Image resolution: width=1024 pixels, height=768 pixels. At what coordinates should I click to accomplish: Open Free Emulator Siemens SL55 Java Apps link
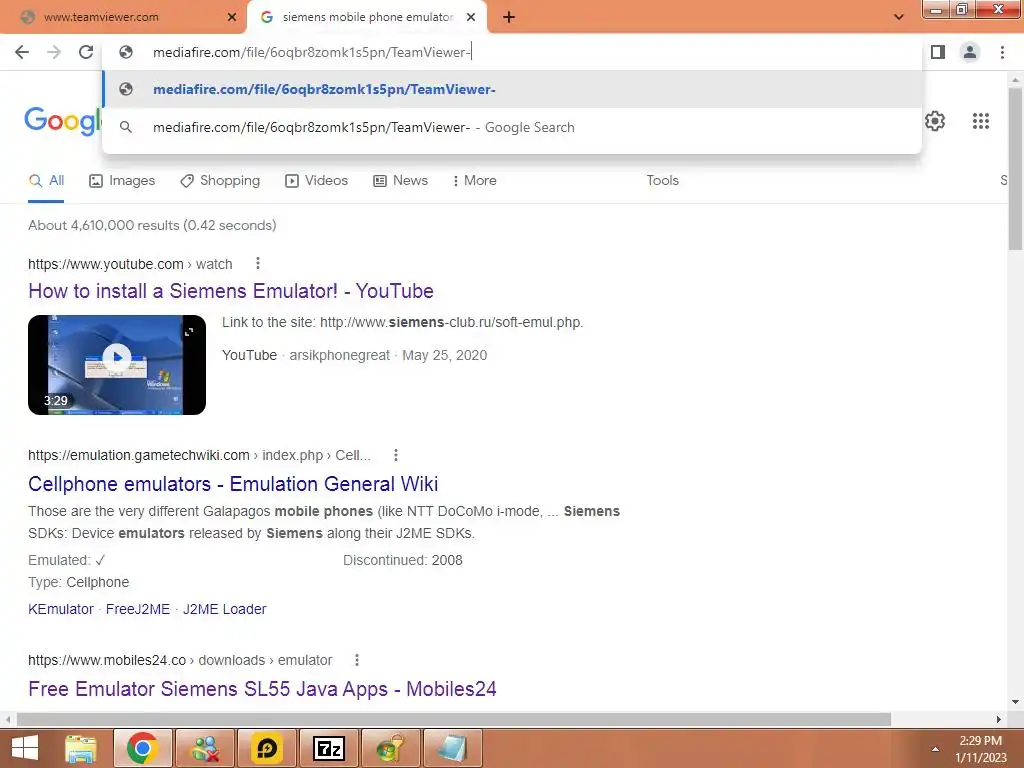click(x=262, y=689)
